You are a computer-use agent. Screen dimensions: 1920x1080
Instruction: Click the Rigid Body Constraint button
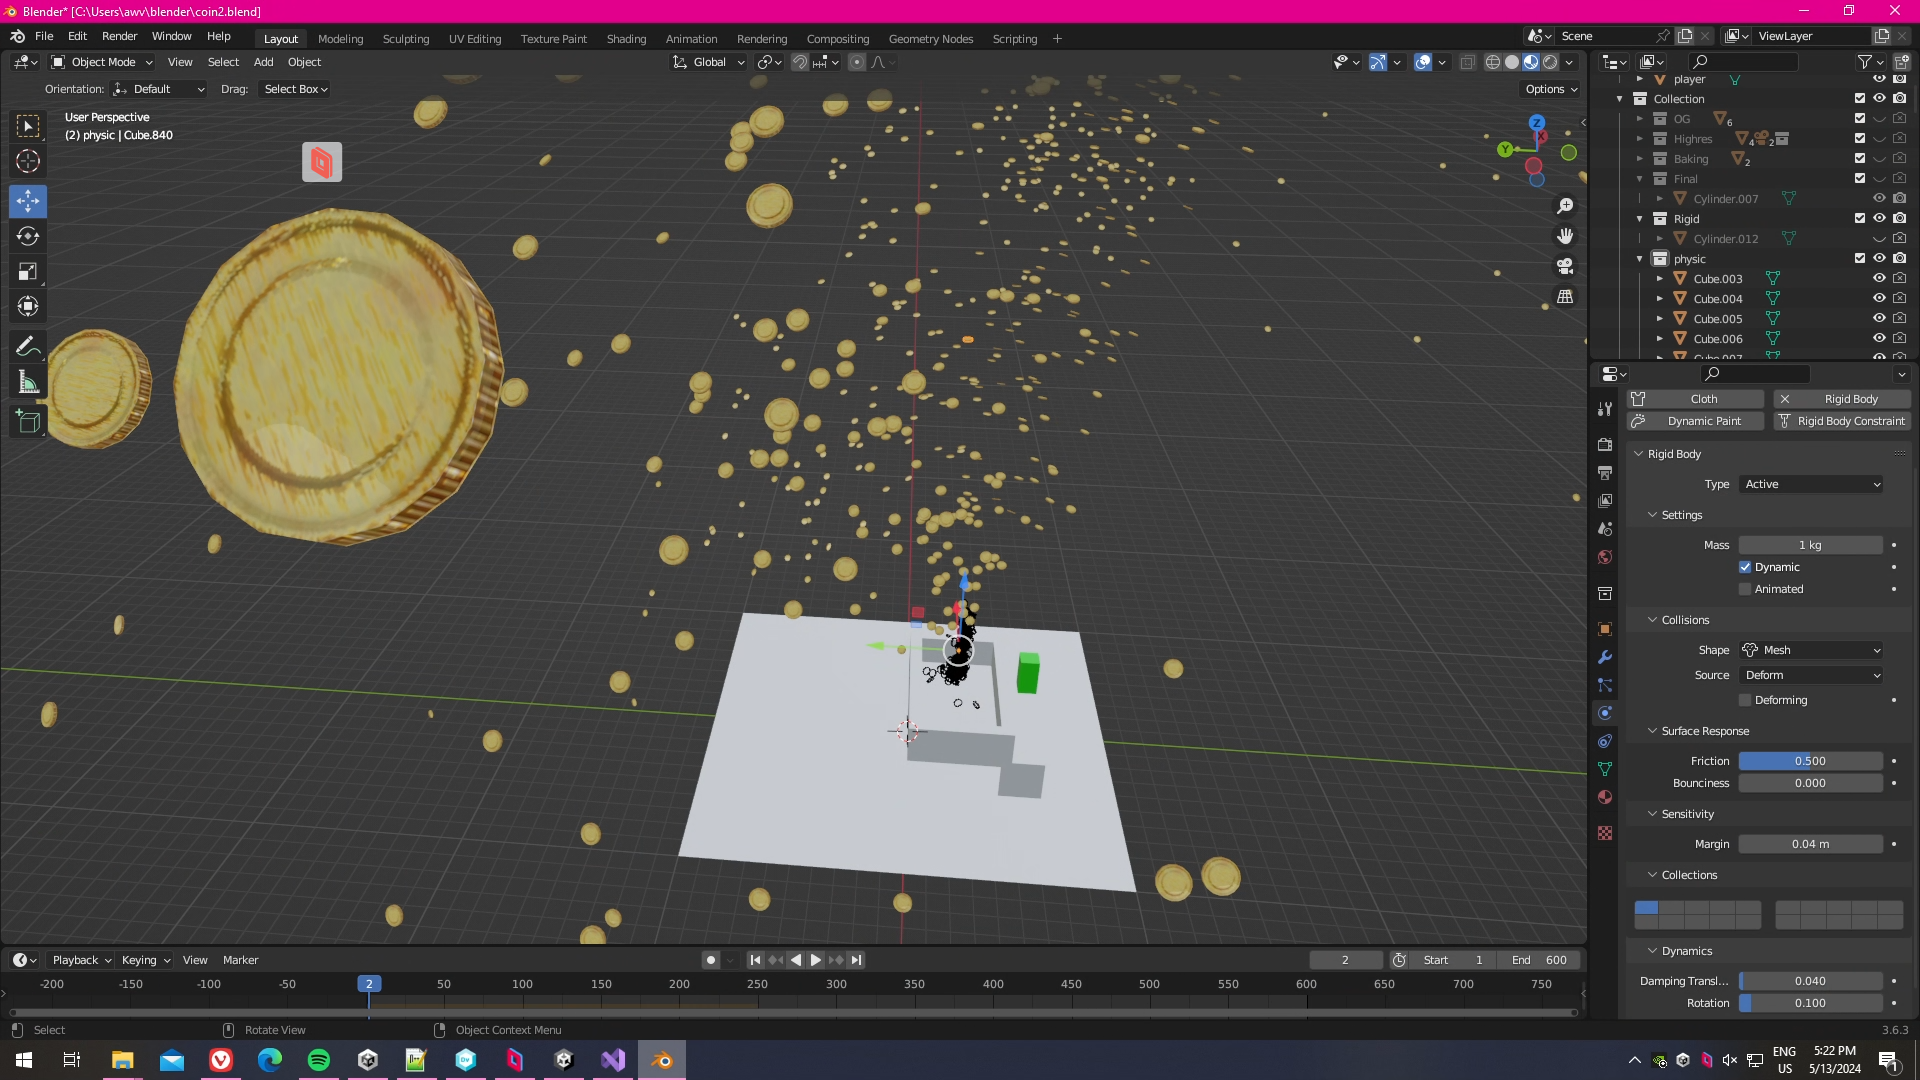pos(1842,421)
